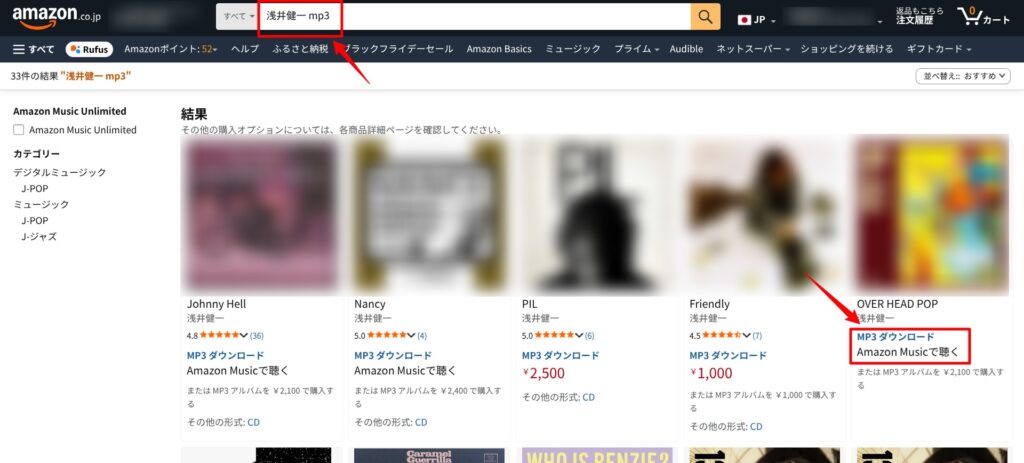
Task: Open the ミュージック nav item
Action: [x=573, y=49]
